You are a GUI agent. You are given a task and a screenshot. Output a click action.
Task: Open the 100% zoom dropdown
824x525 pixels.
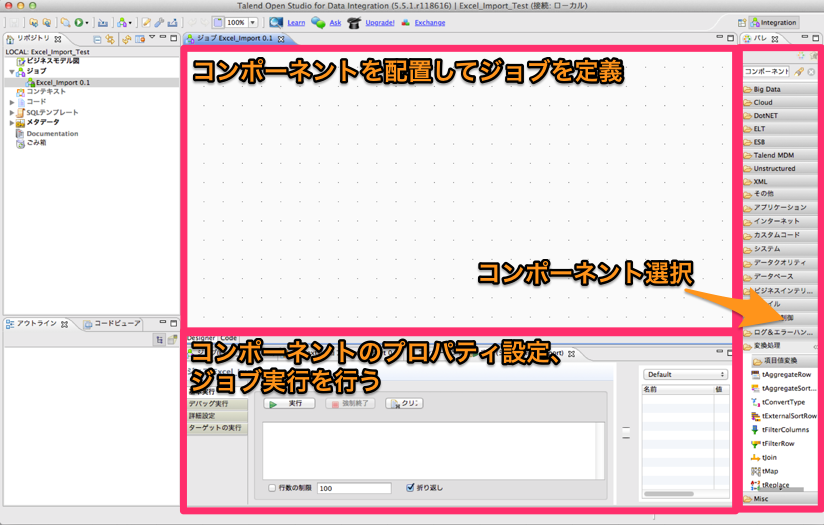point(252,22)
